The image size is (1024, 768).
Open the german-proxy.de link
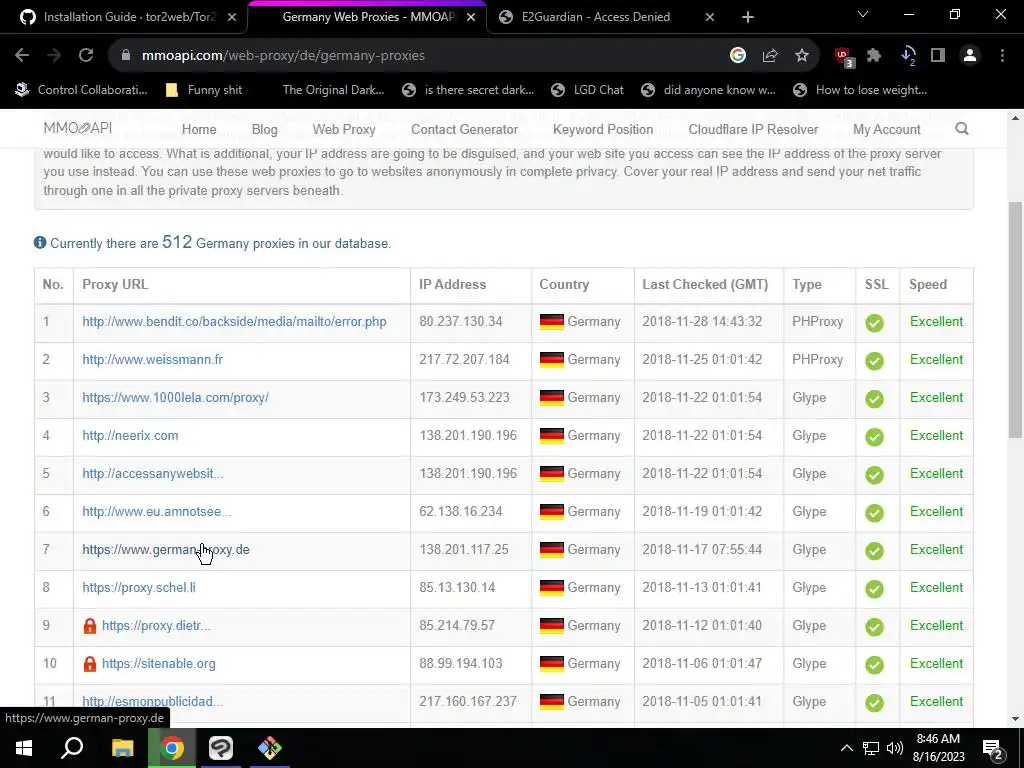166,549
